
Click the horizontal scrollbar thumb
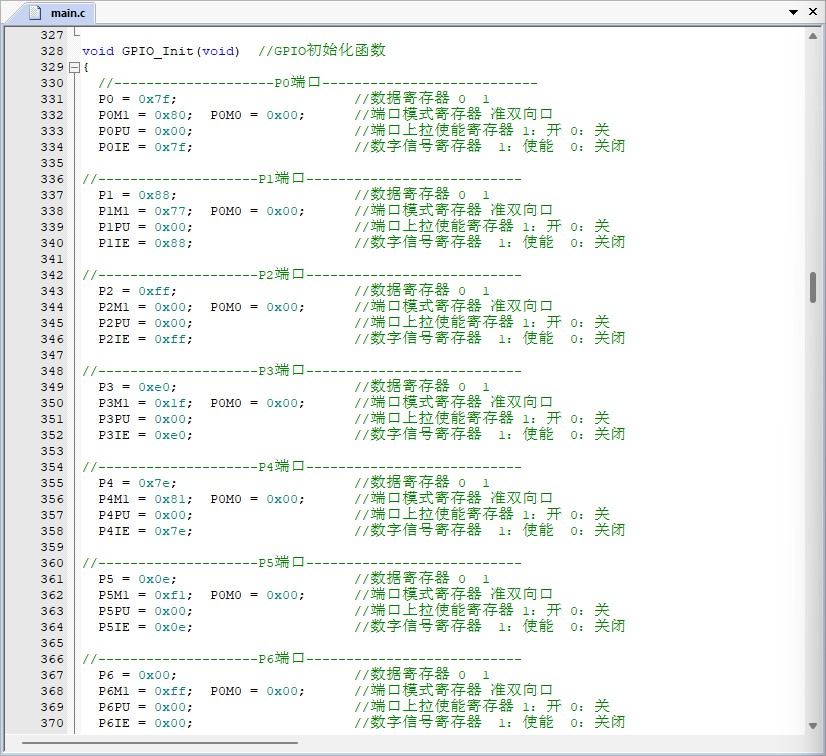[x=160, y=743]
